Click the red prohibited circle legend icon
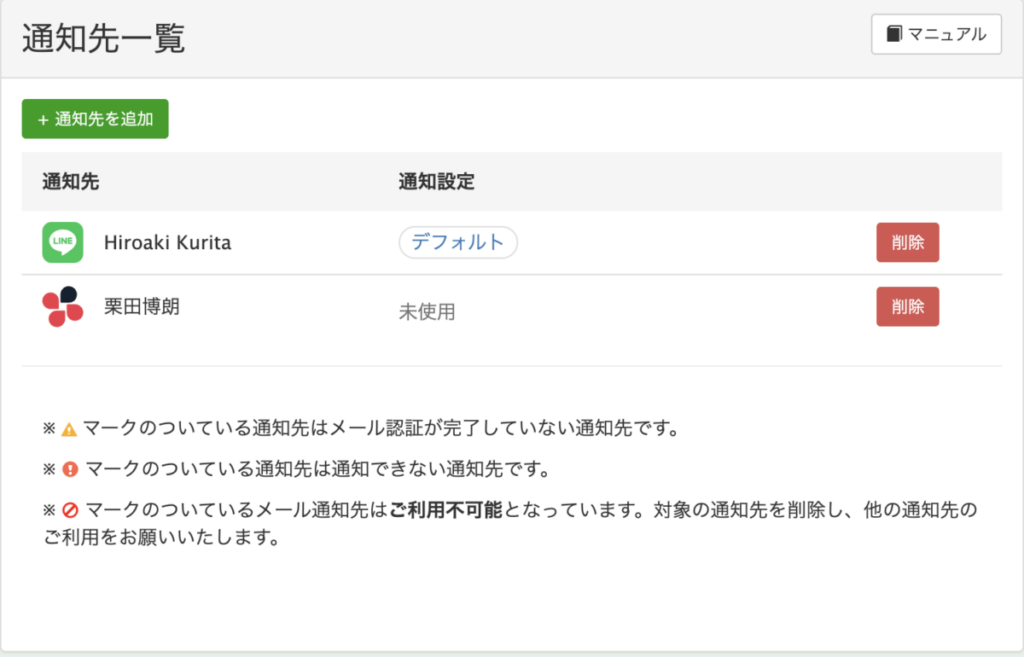The height and width of the screenshot is (657, 1024). pos(70,510)
